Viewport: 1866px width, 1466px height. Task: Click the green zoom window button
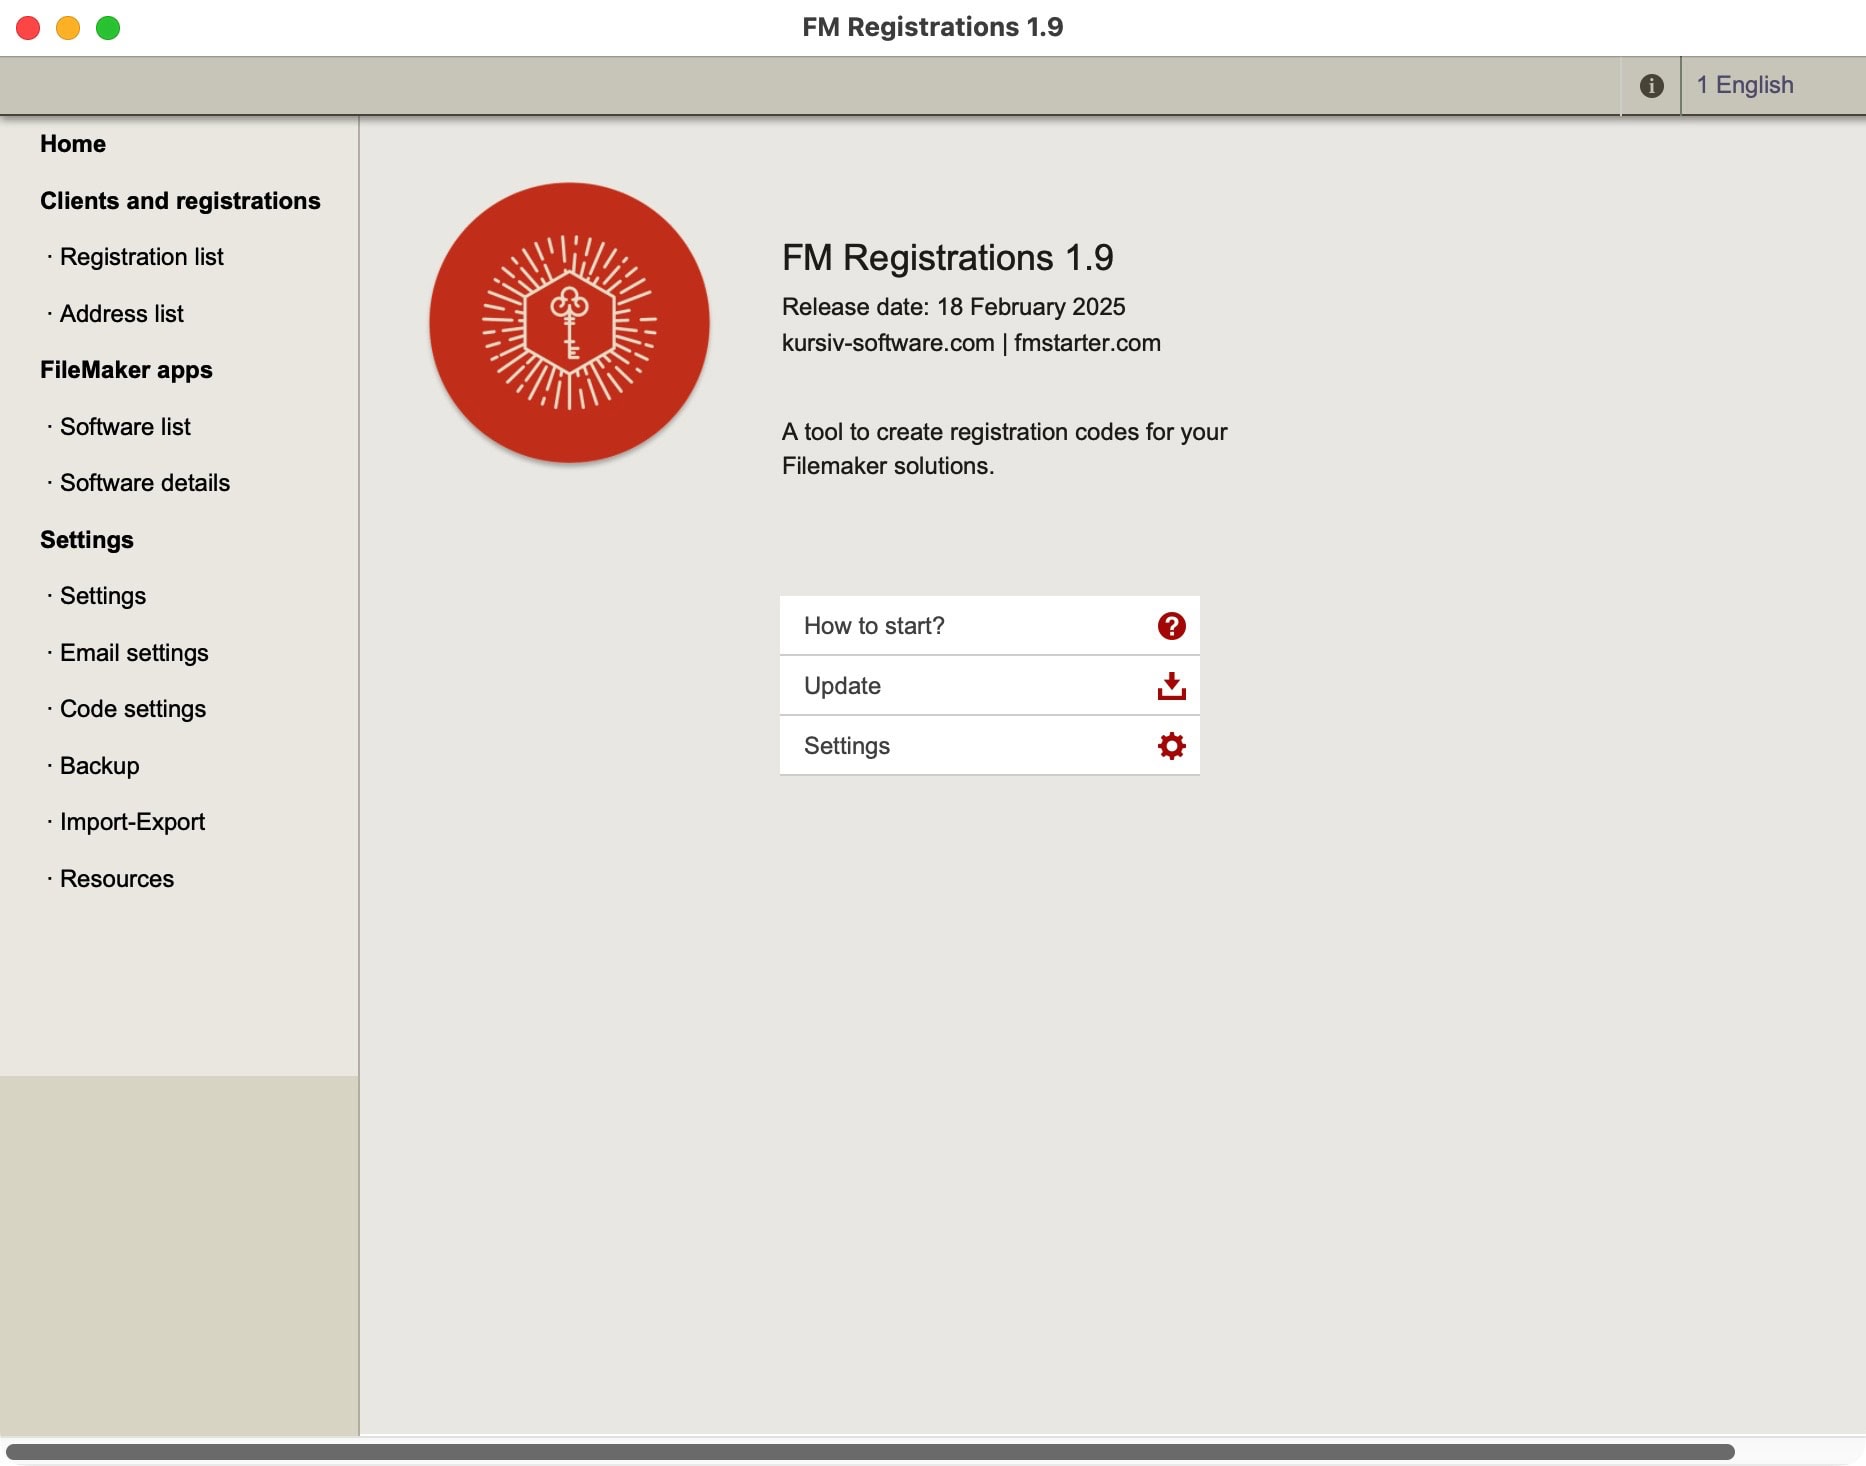tap(108, 28)
